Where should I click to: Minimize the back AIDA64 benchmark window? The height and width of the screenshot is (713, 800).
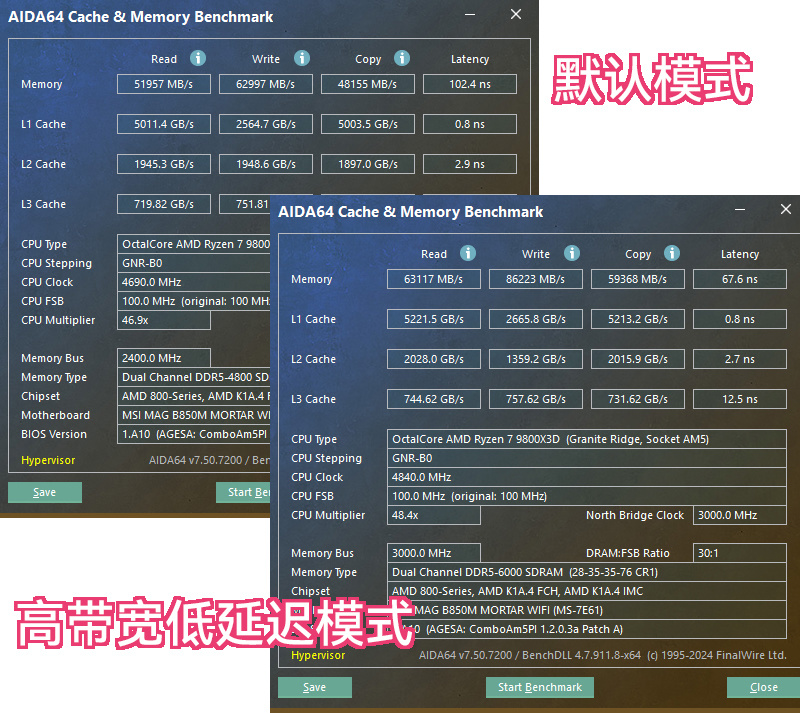(470, 14)
